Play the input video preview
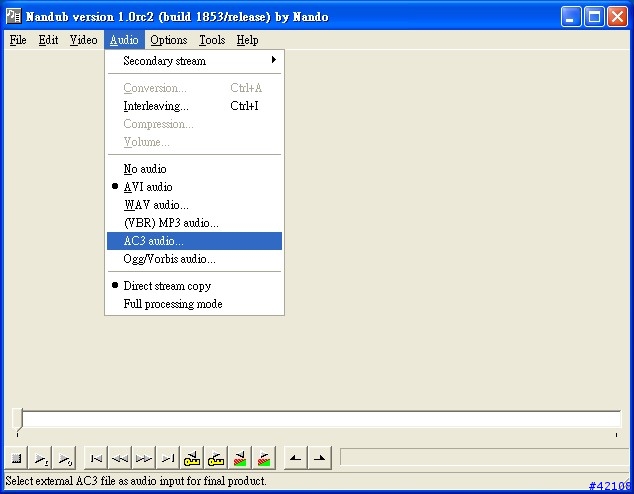The height and width of the screenshot is (494, 634). pos(40,458)
